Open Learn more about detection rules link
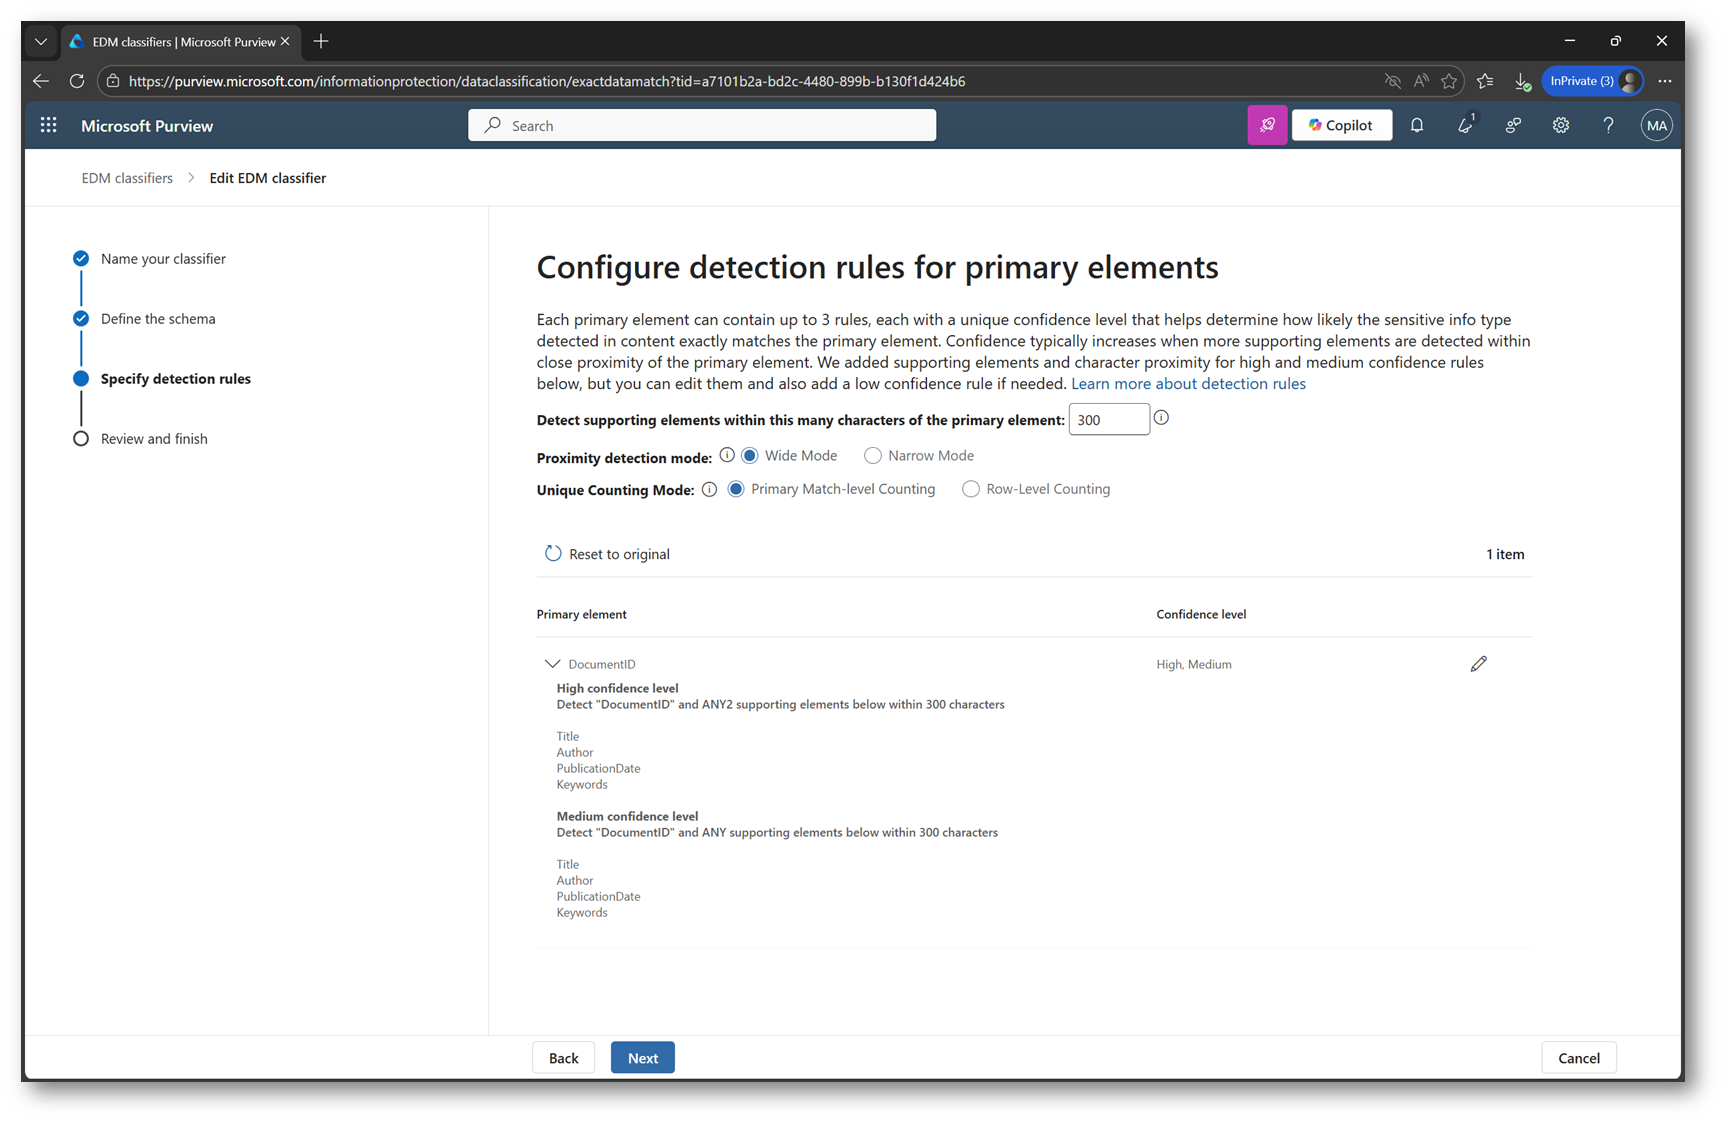 coord(1188,384)
